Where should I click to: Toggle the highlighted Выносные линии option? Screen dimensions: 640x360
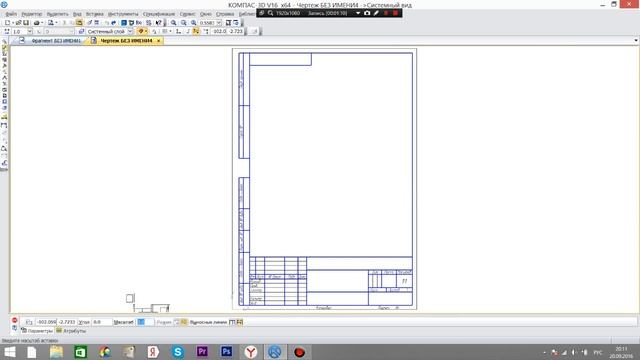[x=240, y=322]
